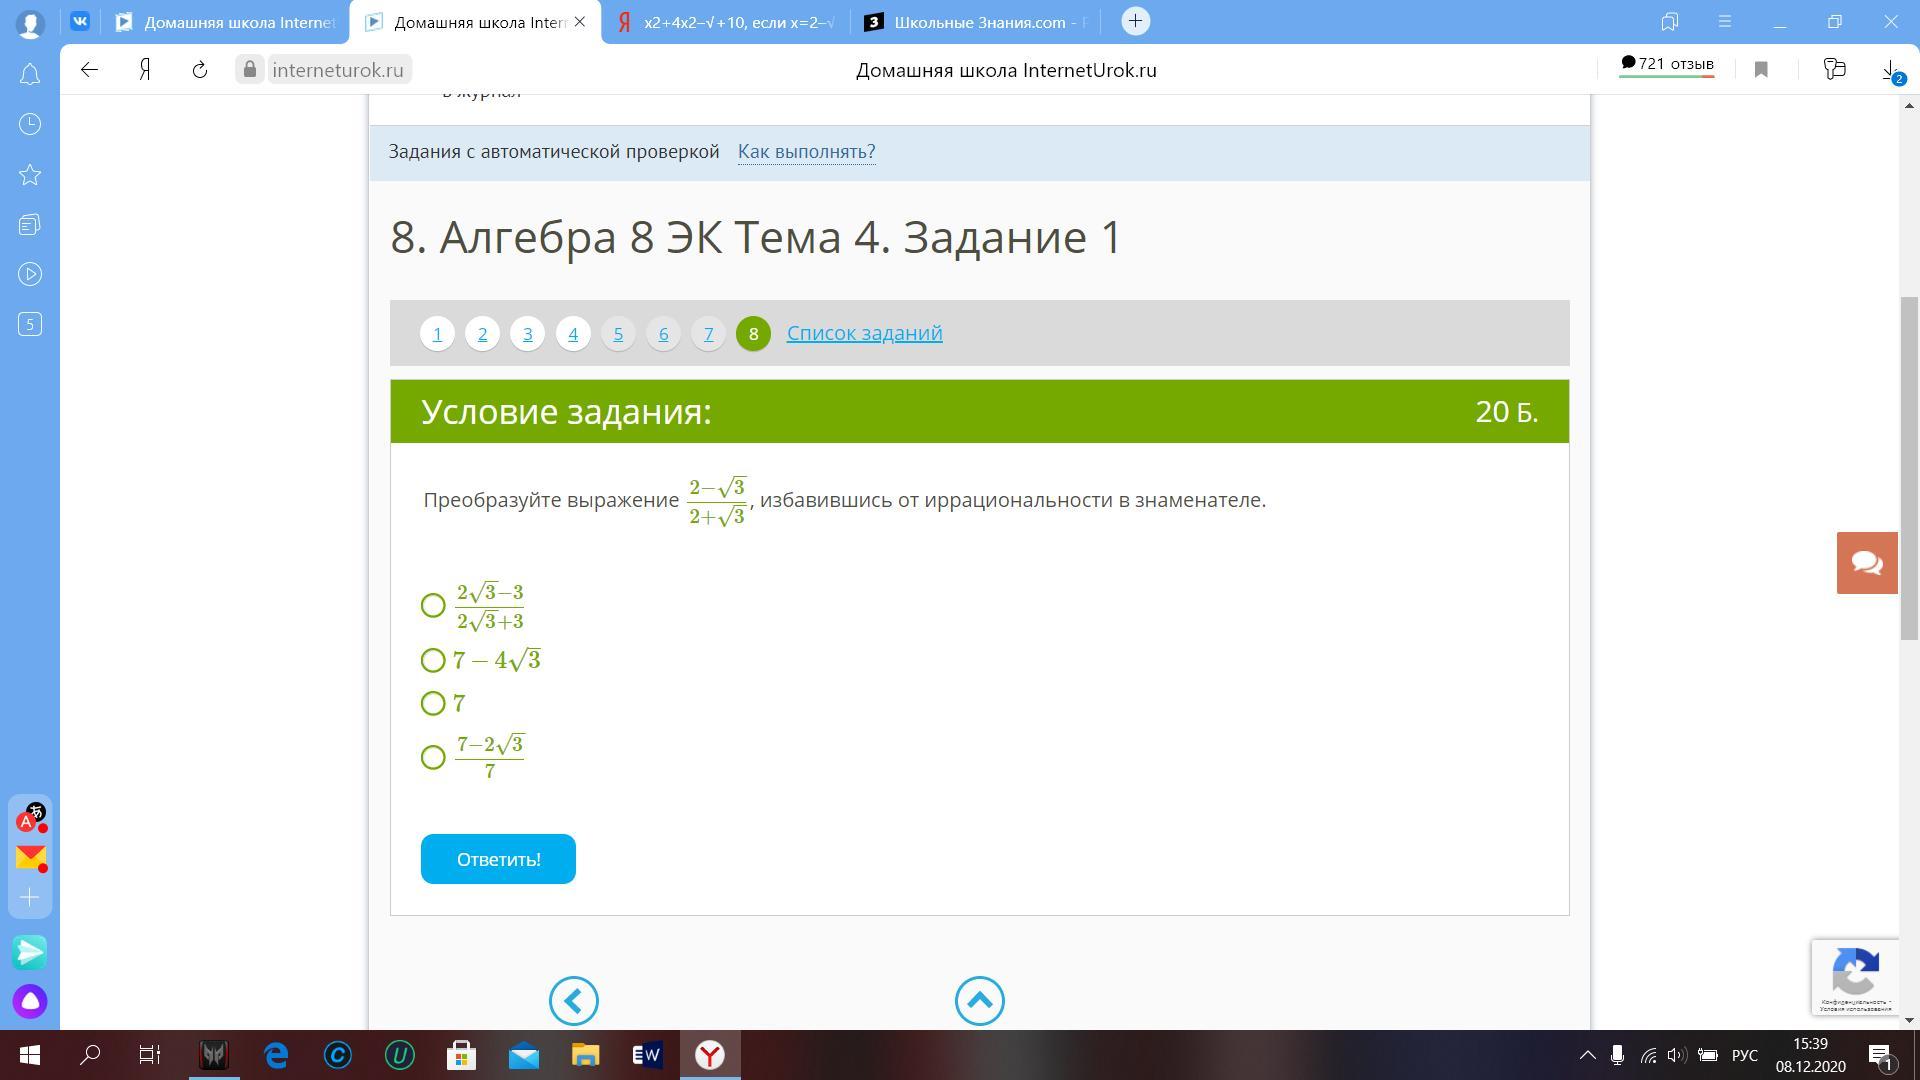Expand hidden system tray icons chevron
The image size is (1920, 1080).
1587,1055
